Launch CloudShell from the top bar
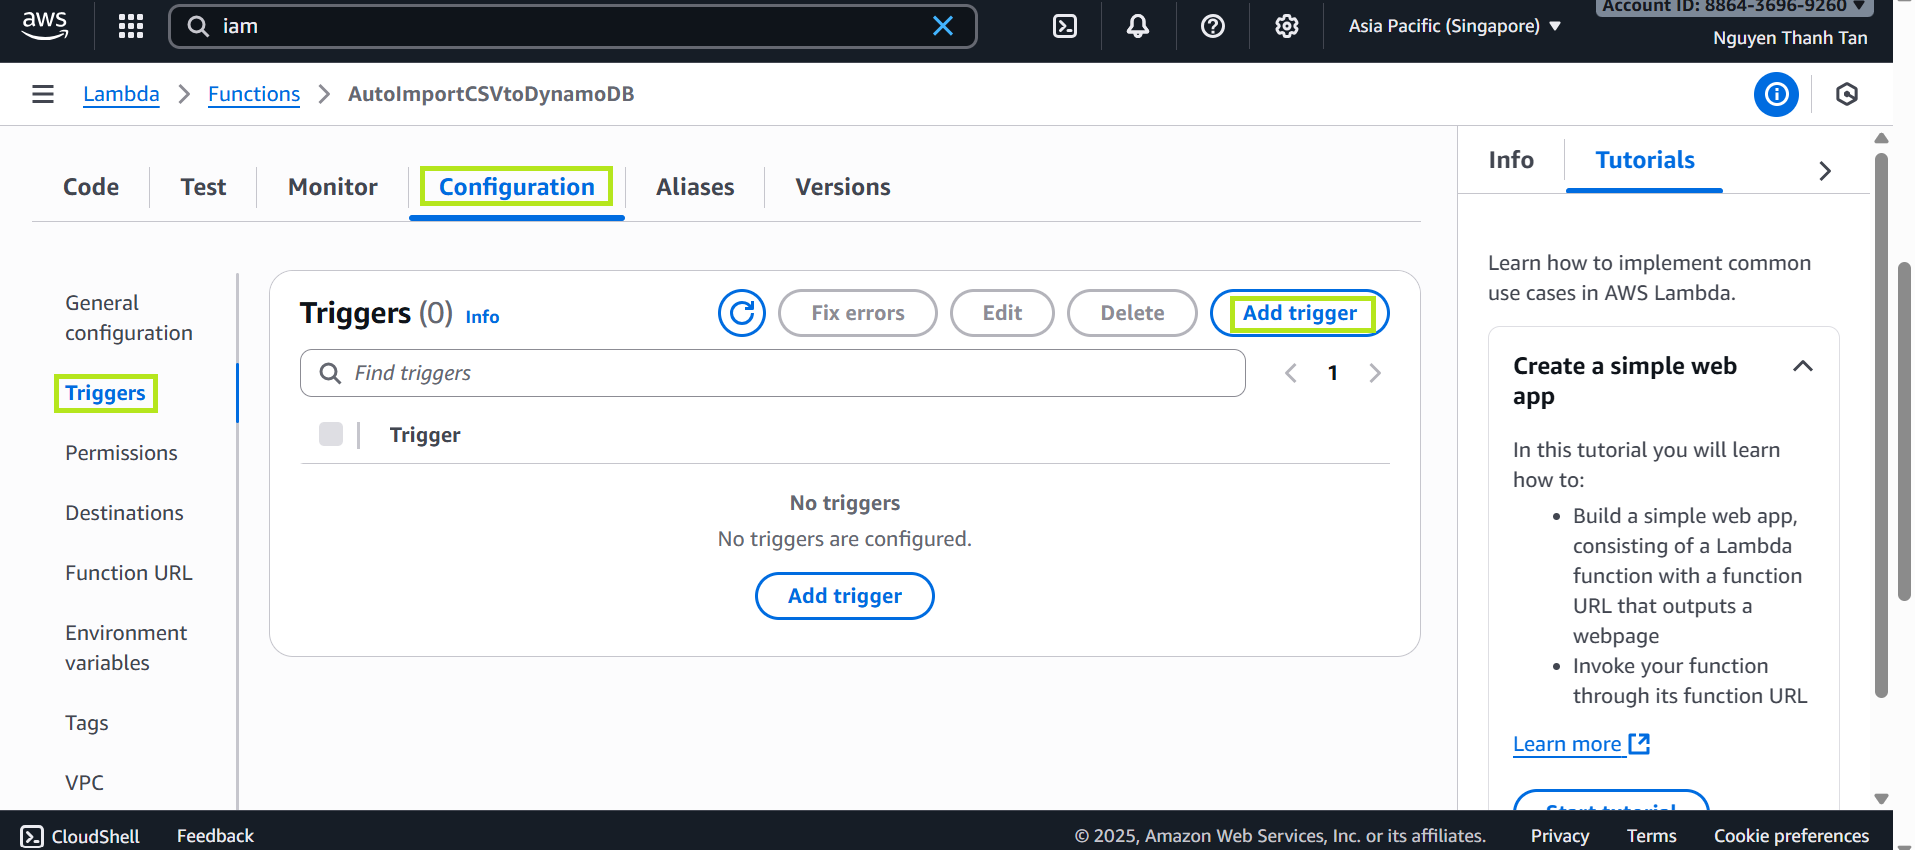This screenshot has height=850, width=1915. tap(1065, 26)
